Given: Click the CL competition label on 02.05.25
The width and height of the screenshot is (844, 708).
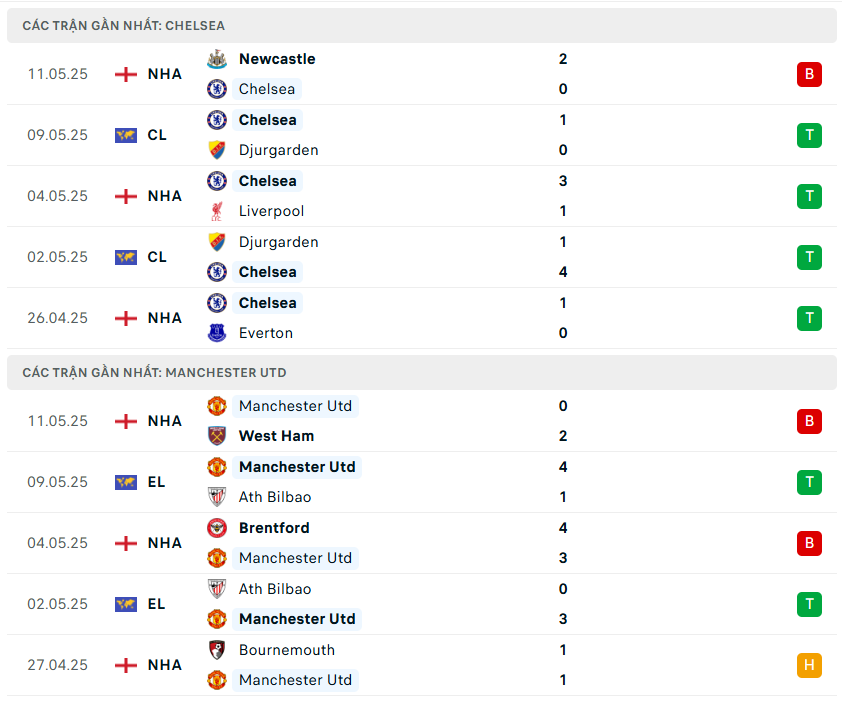Looking at the screenshot, I should click(156, 257).
